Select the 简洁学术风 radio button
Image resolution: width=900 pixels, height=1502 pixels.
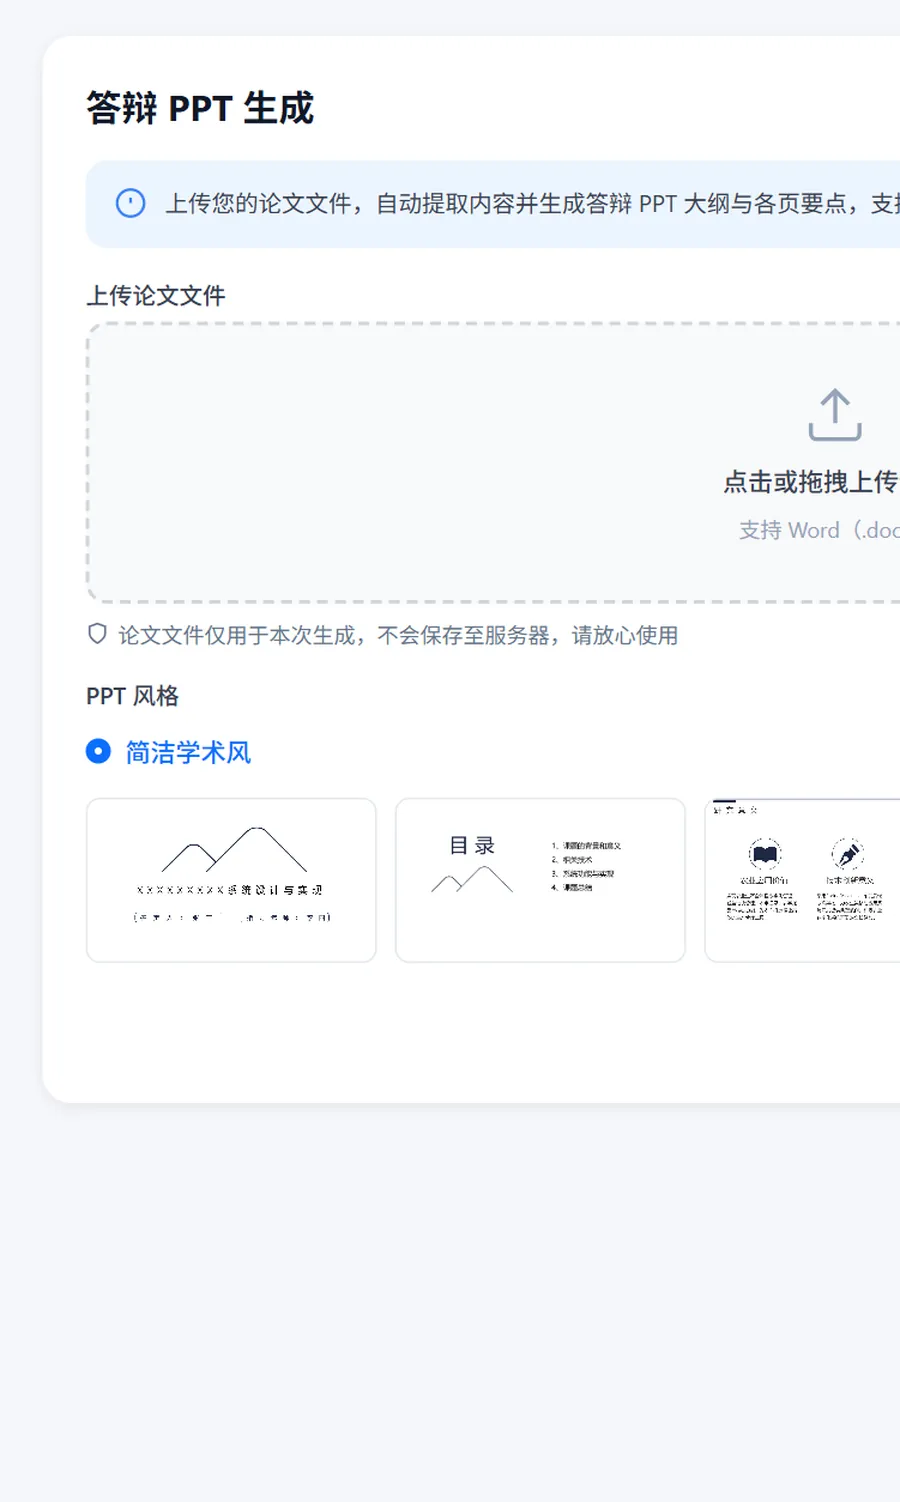click(98, 751)
